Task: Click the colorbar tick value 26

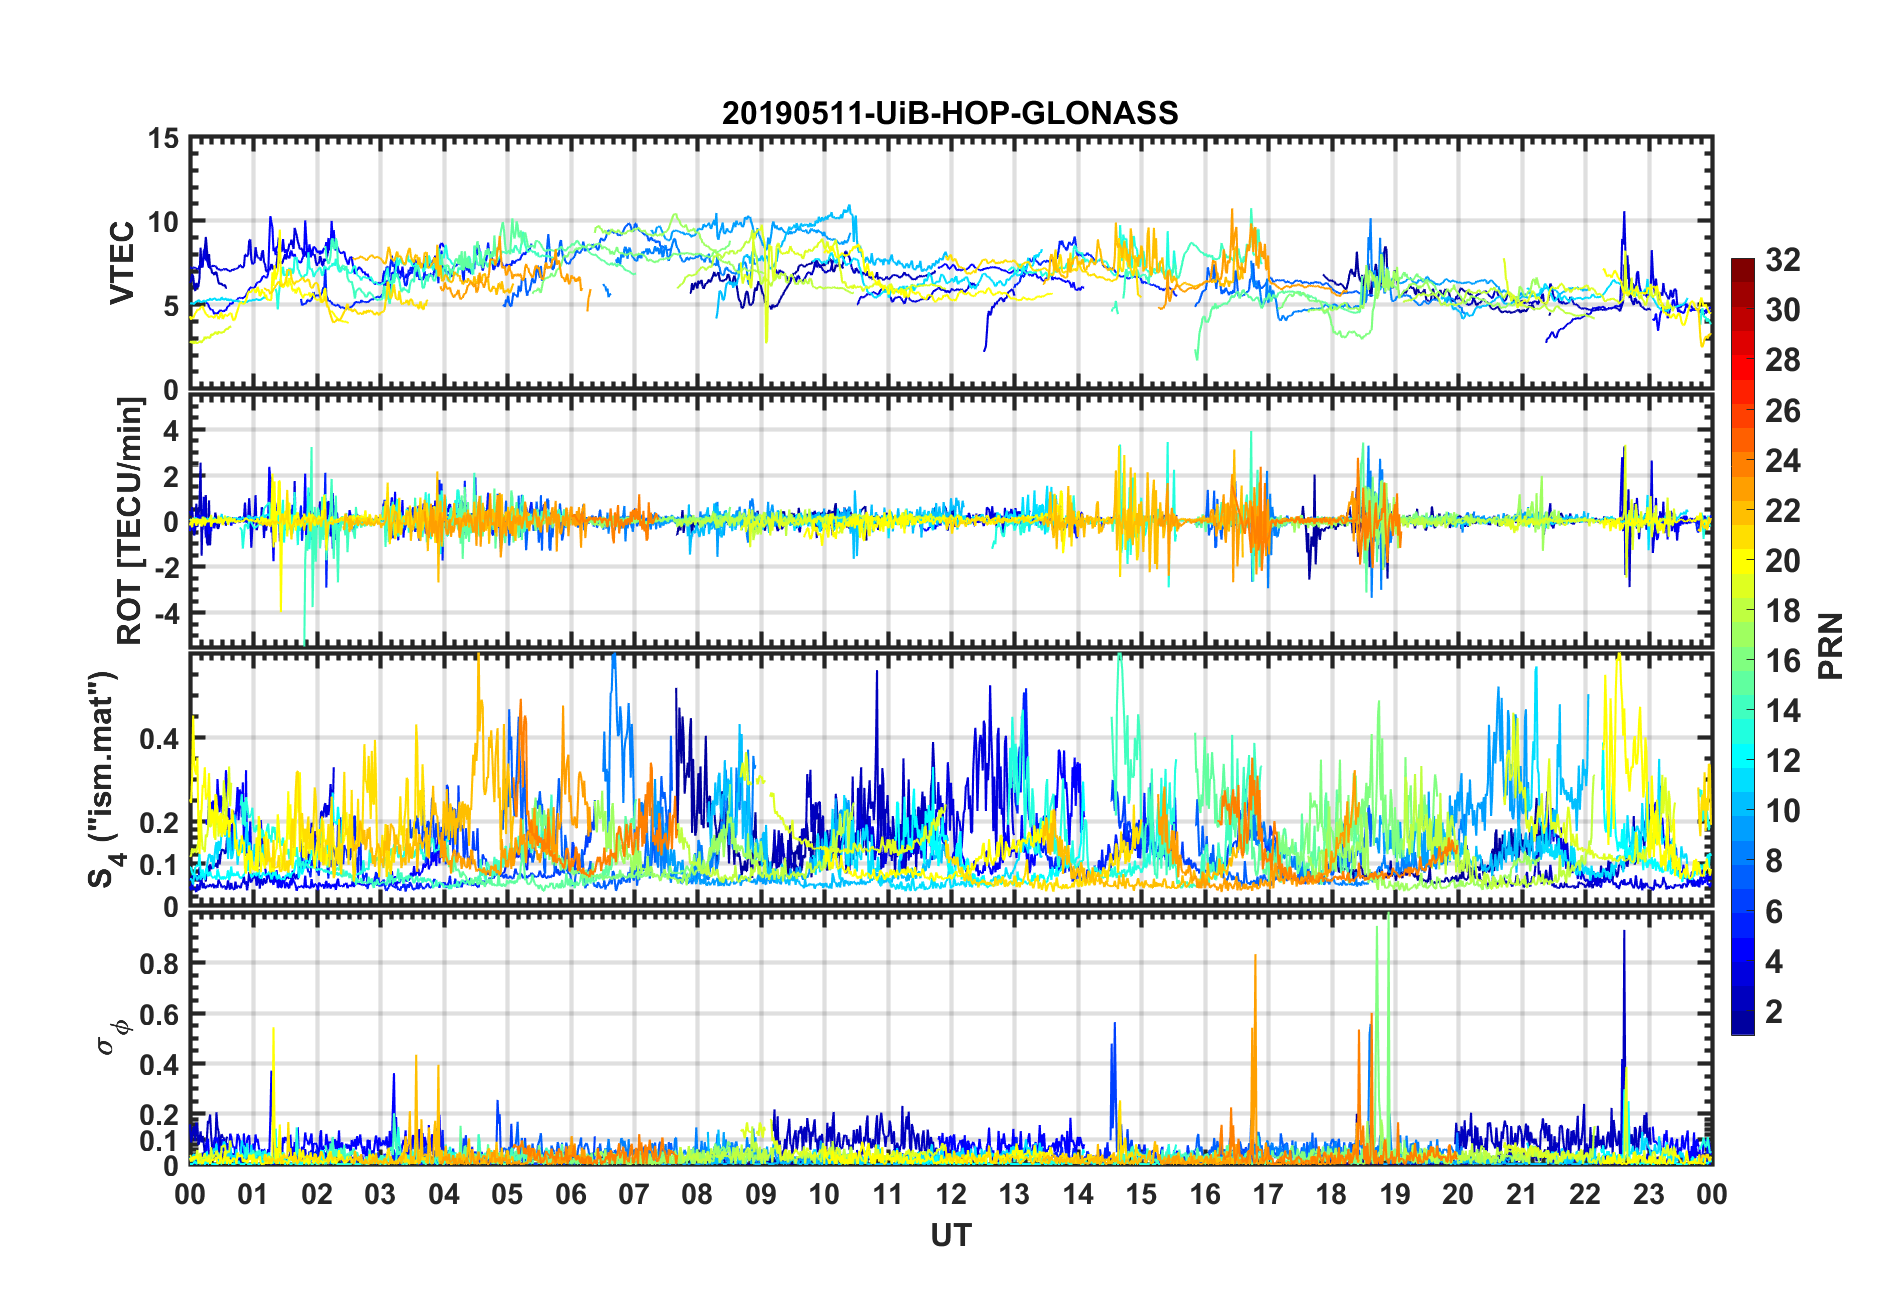Action: click(x=1783, y=411)
